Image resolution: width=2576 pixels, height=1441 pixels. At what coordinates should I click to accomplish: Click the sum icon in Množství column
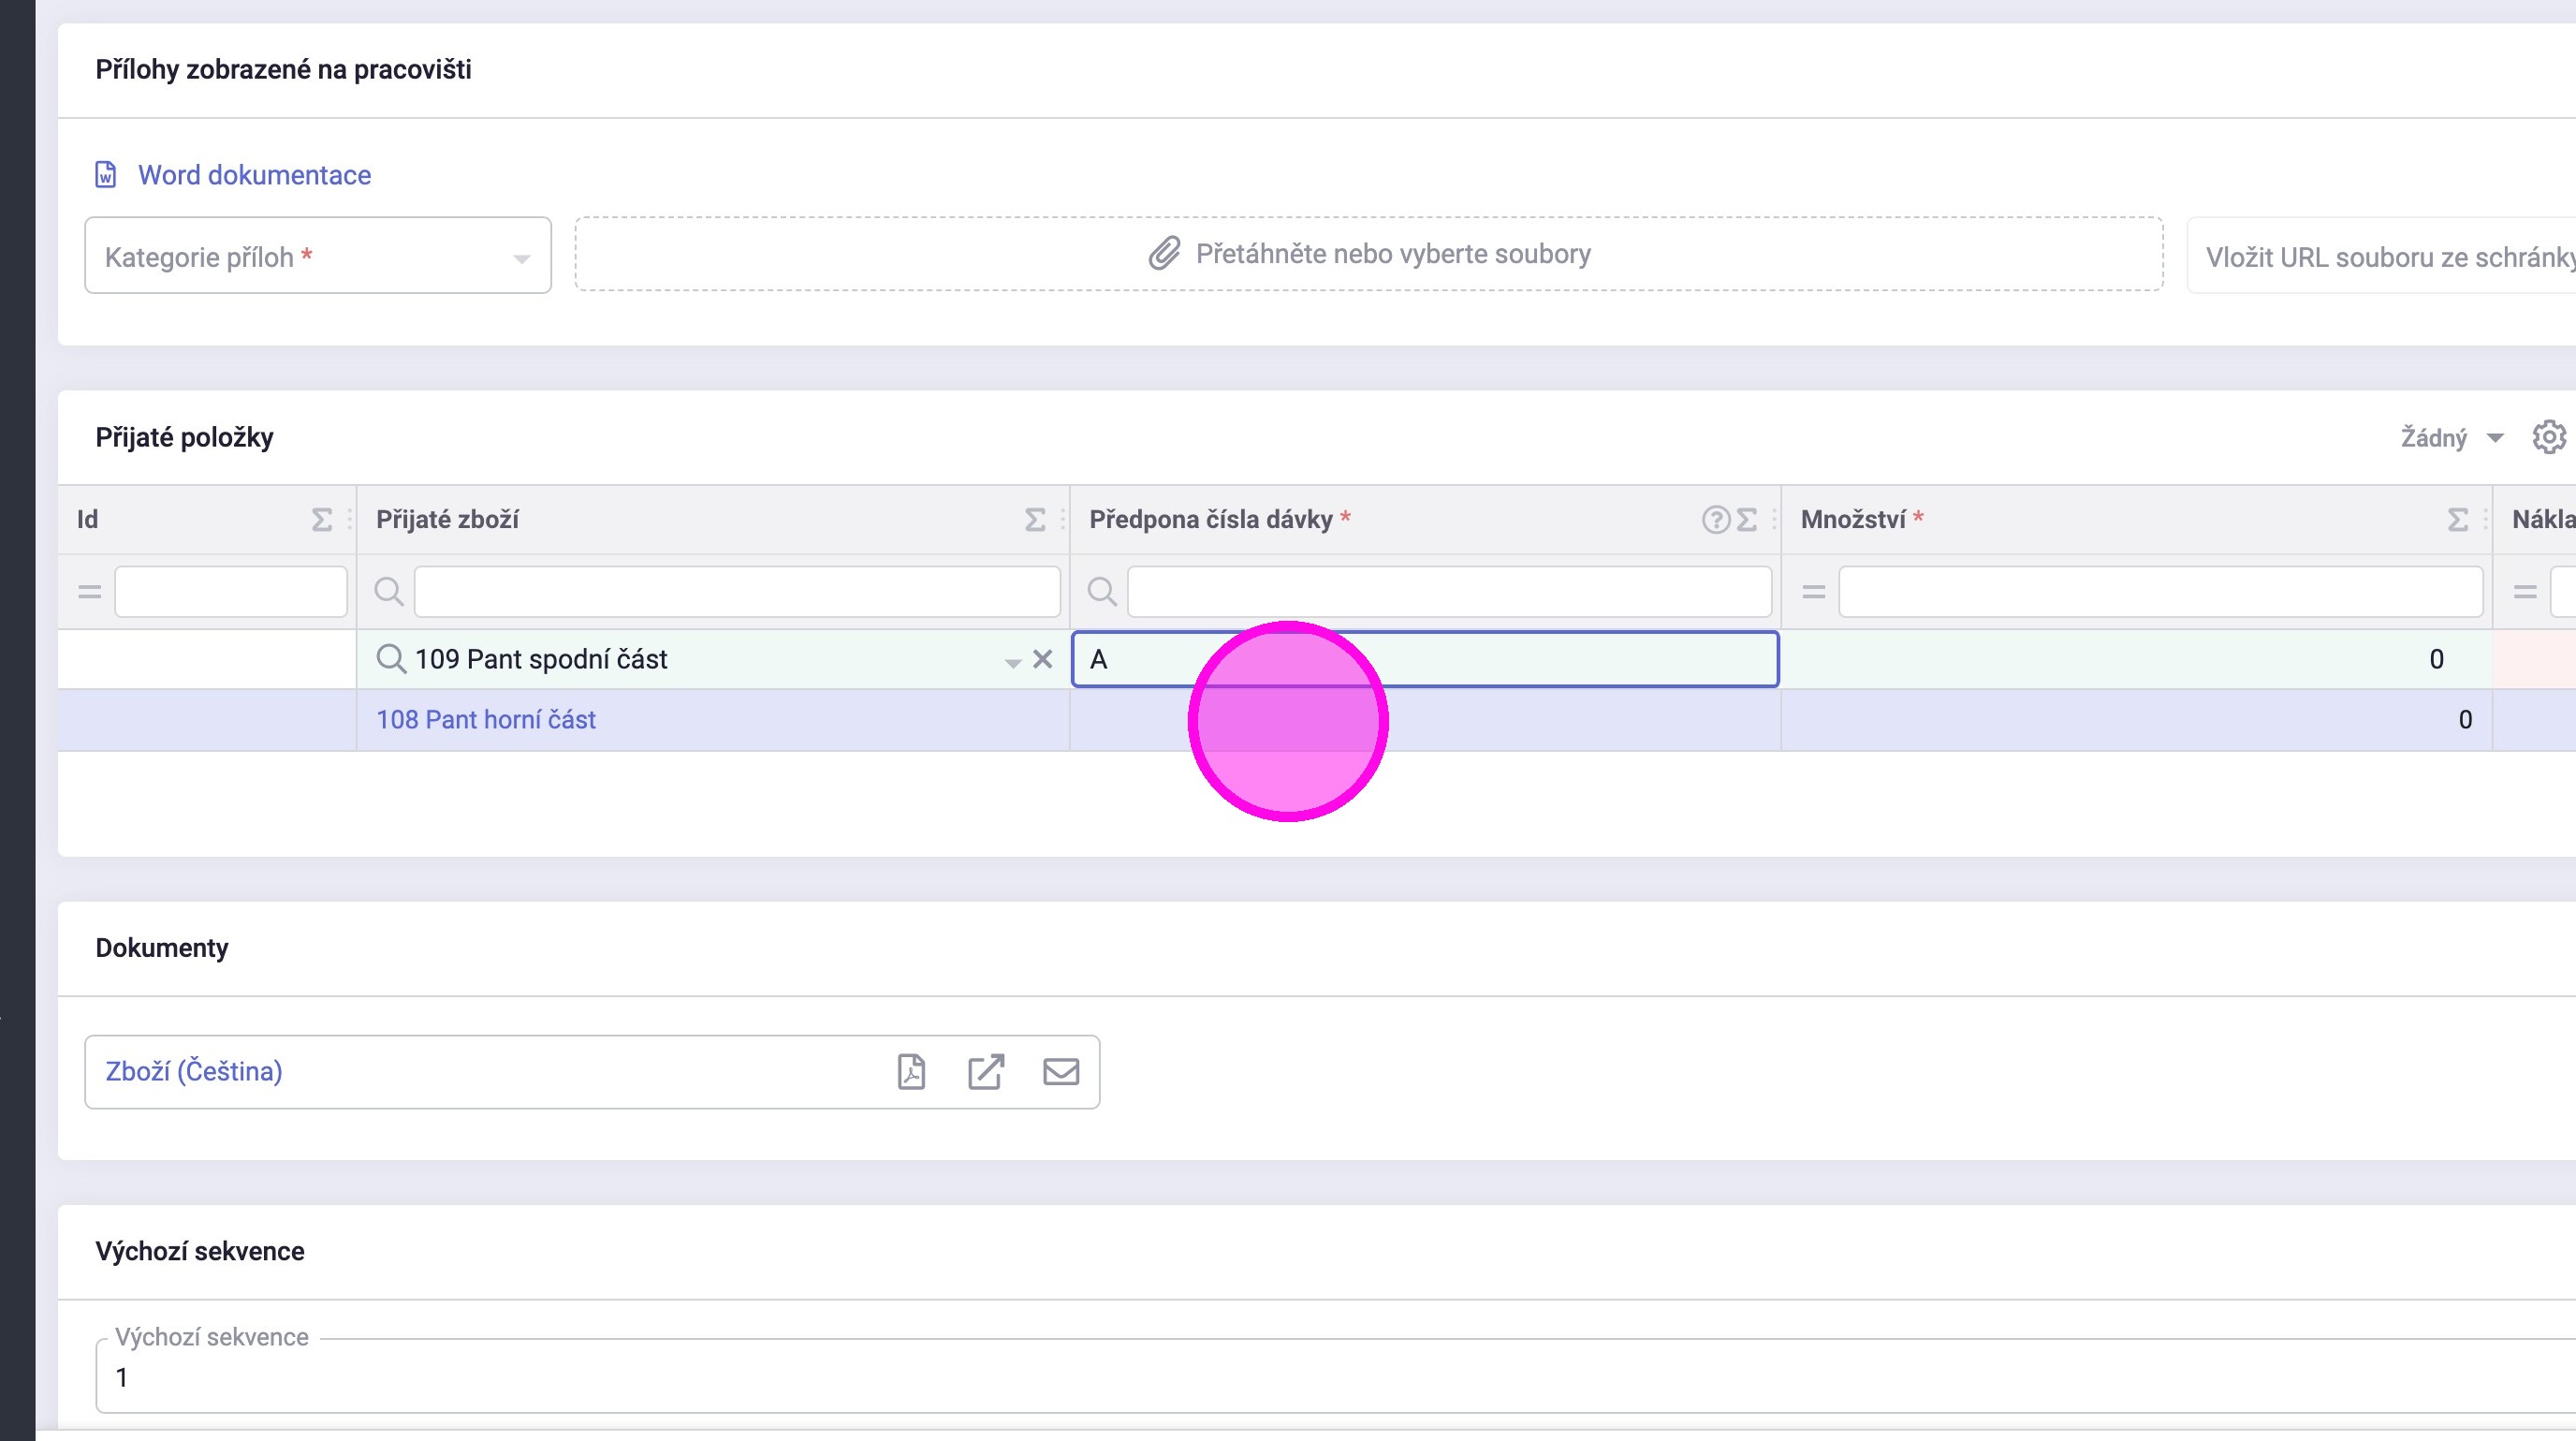[x=2457, y=520]
